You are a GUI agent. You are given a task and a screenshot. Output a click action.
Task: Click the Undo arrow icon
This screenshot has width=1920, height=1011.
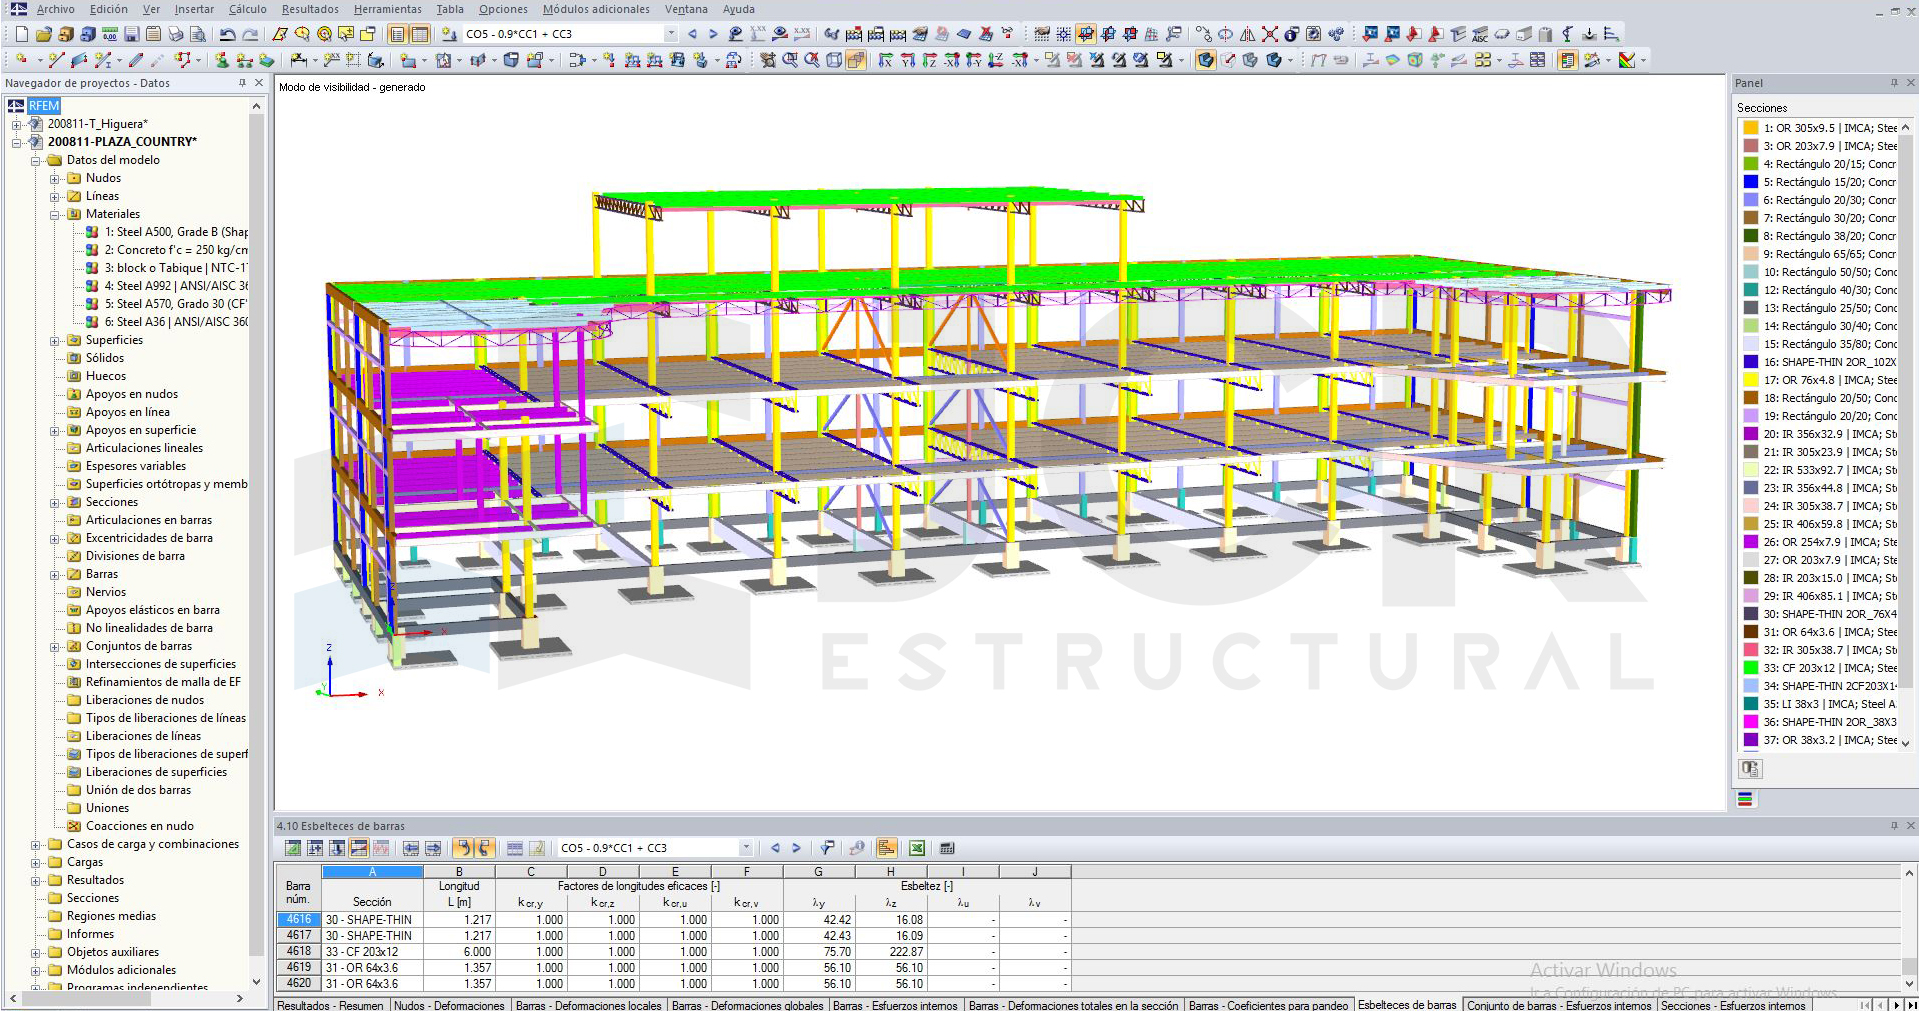coord(227,34)
